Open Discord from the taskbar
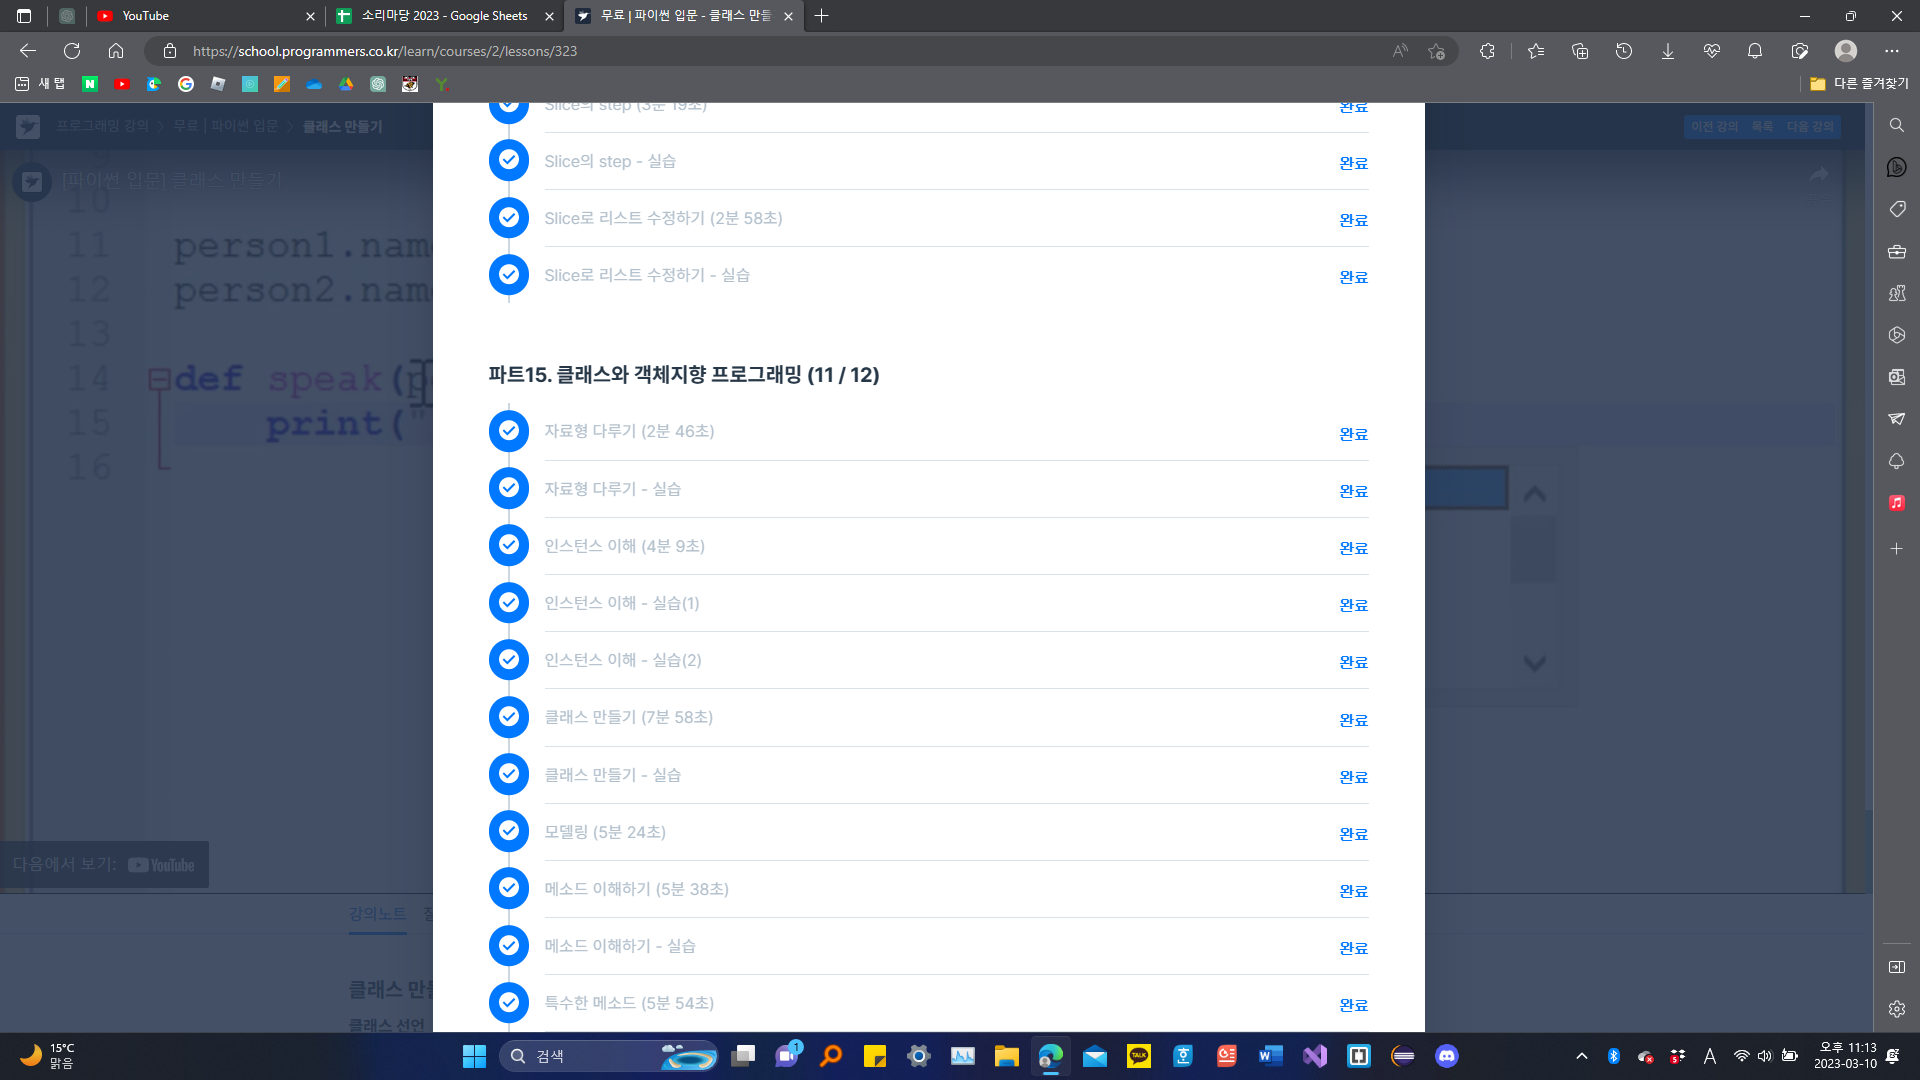This screenshot has width=1920, height=1080. (x=1446, y=1056)
